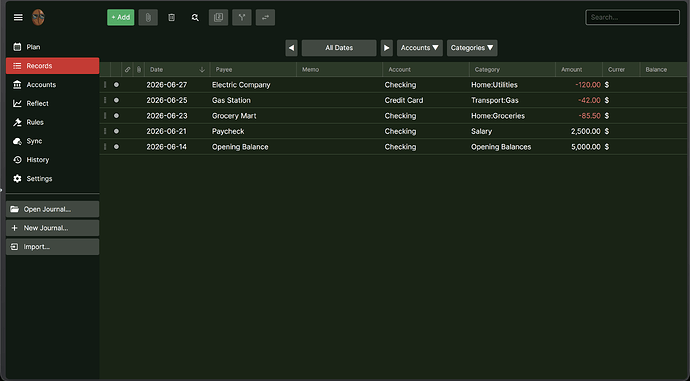Sort by the Payee column header

[253, 70]
